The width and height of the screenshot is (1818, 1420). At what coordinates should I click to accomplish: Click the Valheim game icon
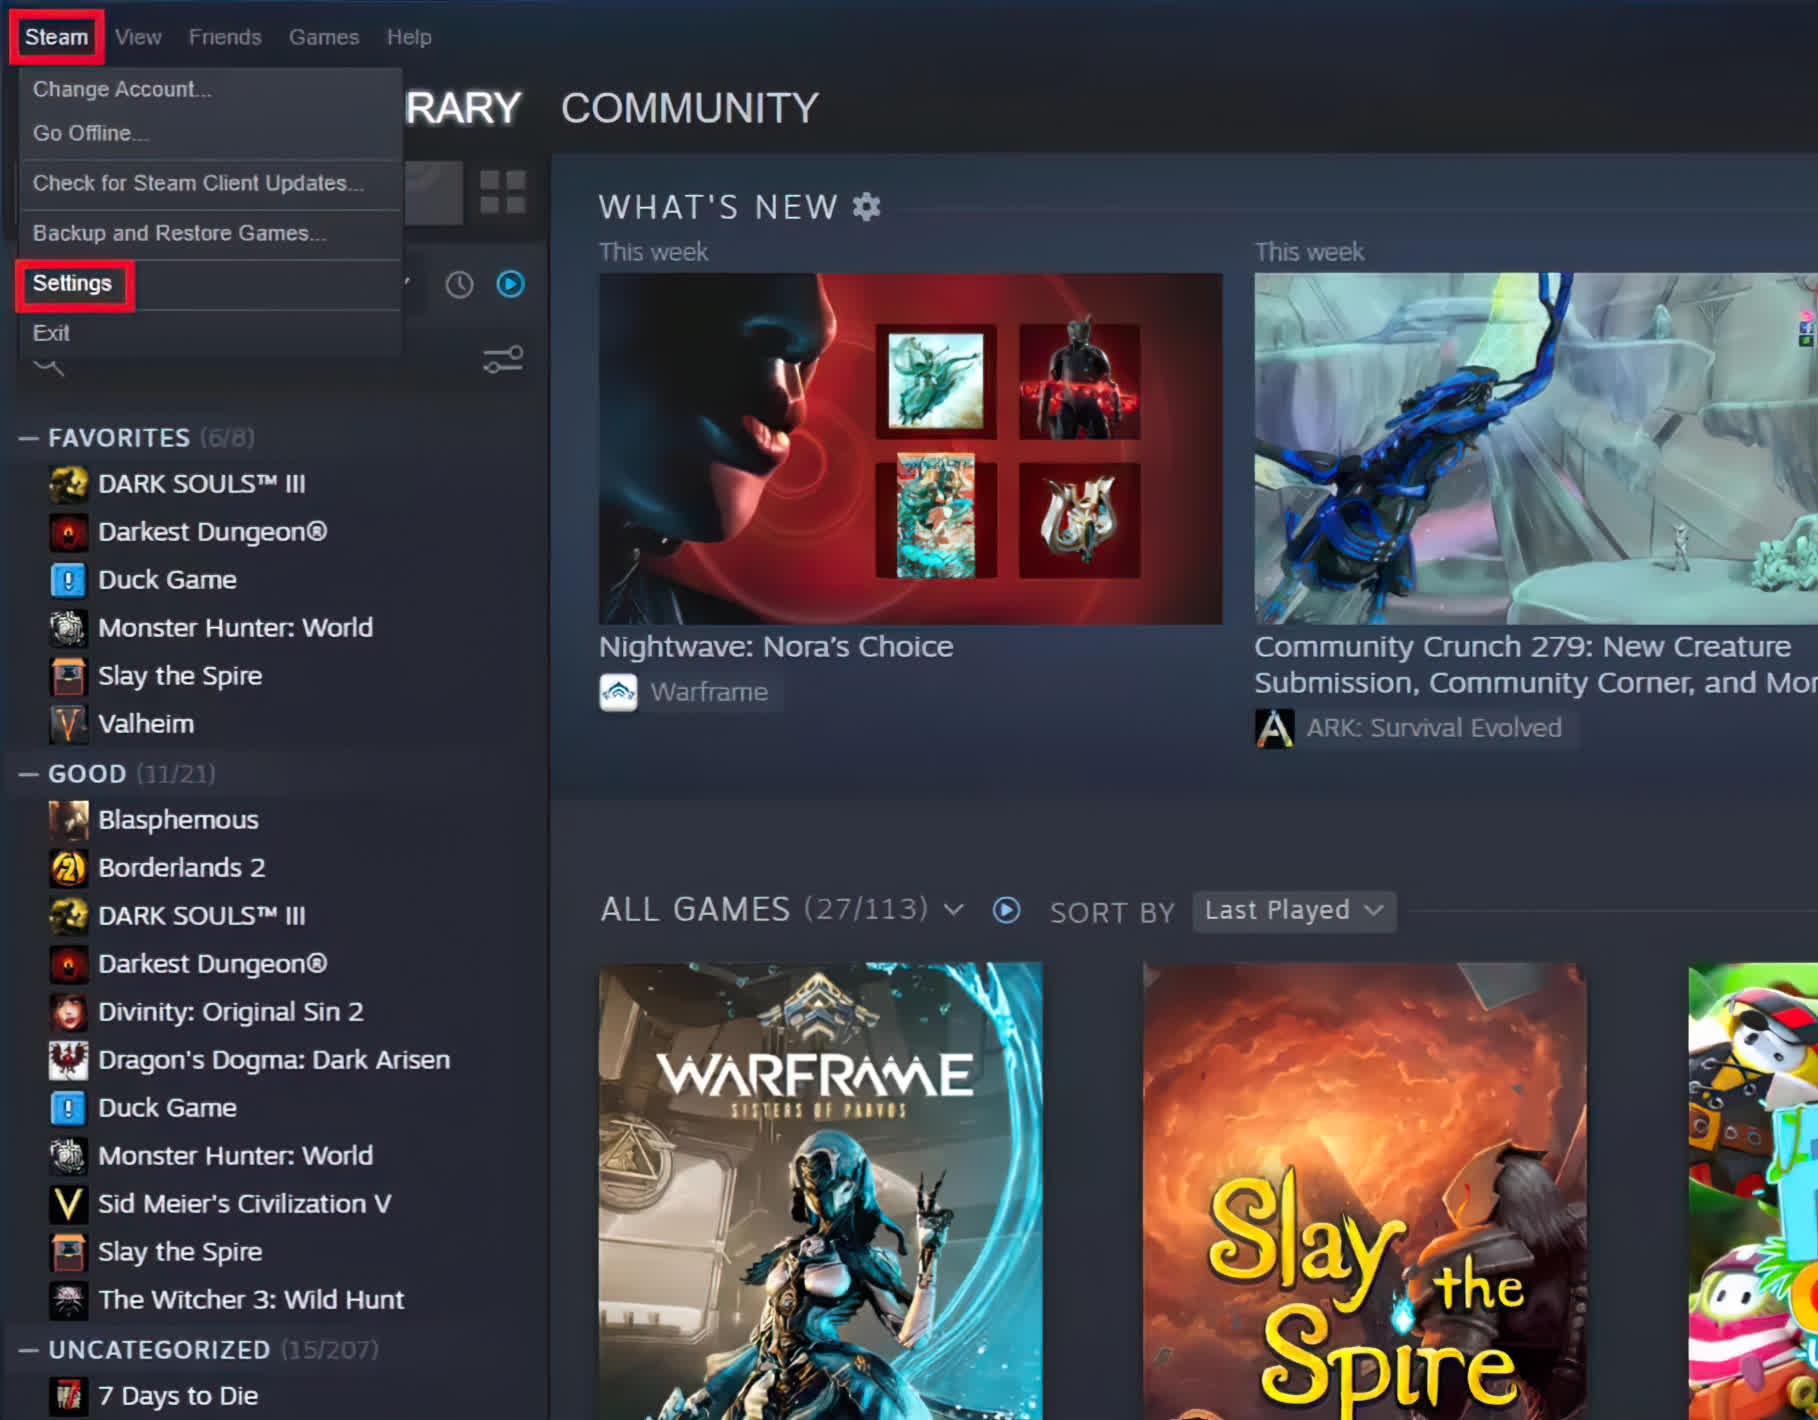68,724
